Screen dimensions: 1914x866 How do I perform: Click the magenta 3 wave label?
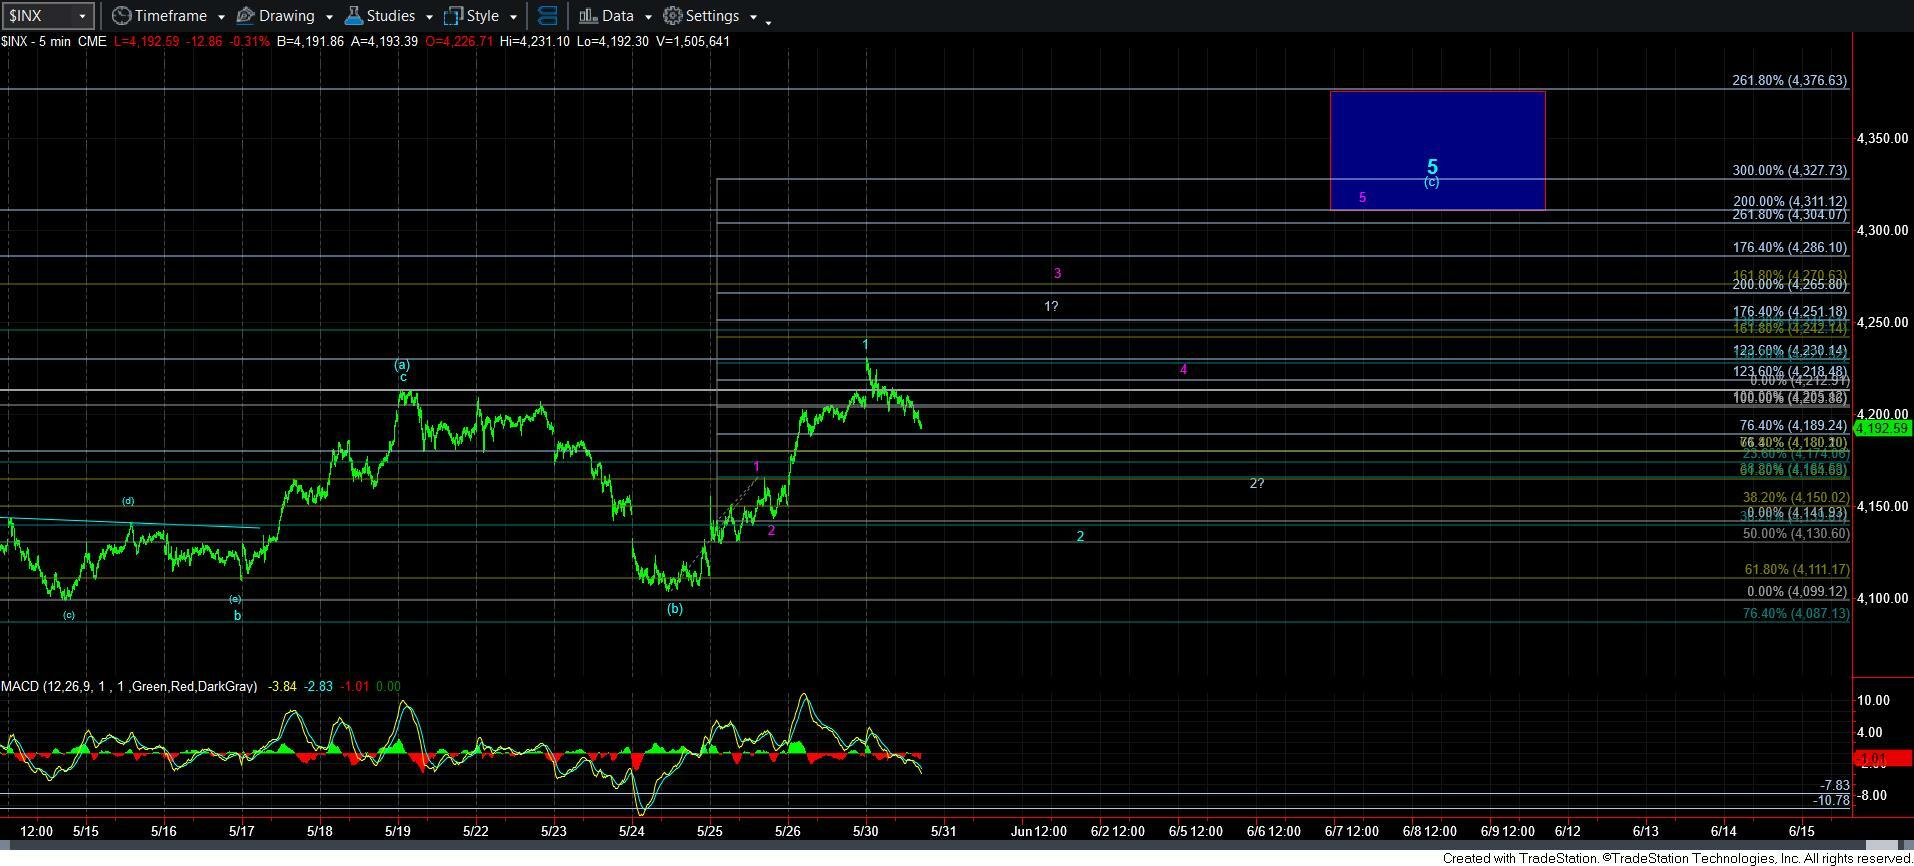pos(1057,273)
